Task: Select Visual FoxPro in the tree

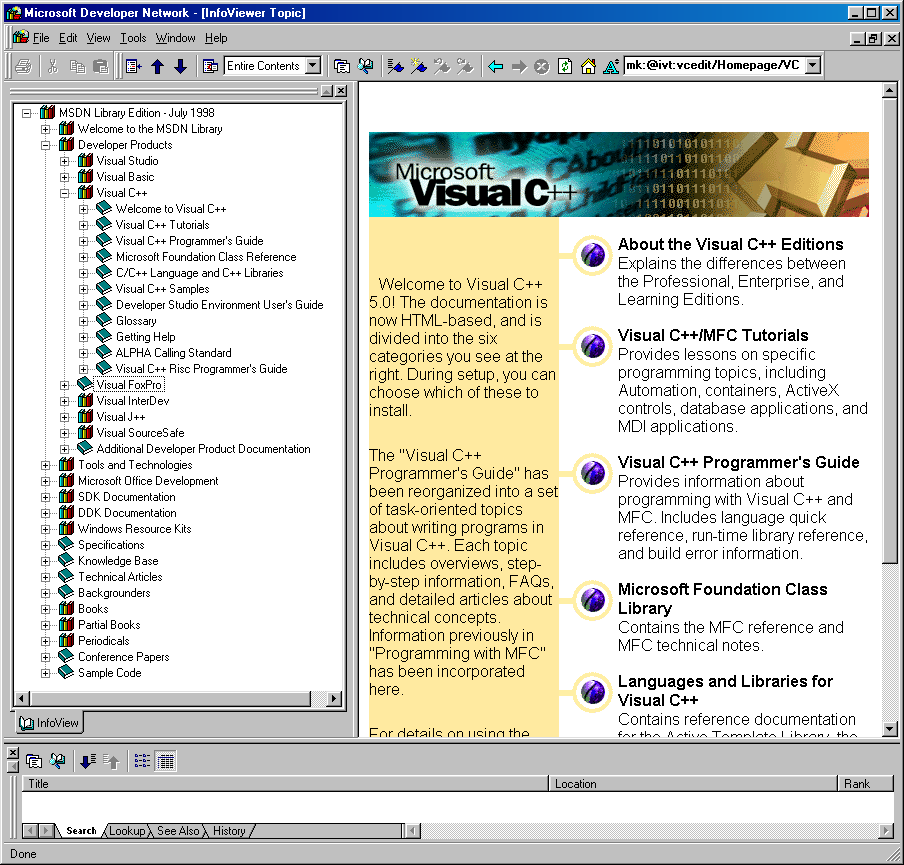Action: point(129,385)
